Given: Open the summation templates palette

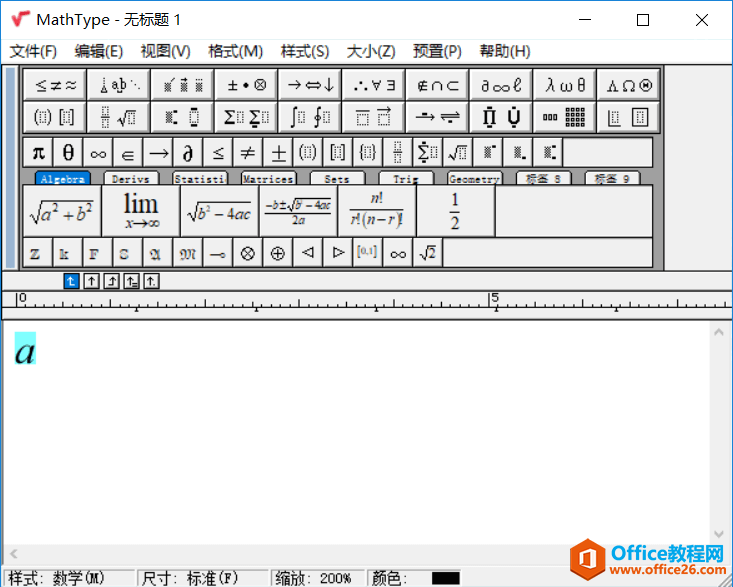Looking at the screenshot, I should (x=246, y=117).
